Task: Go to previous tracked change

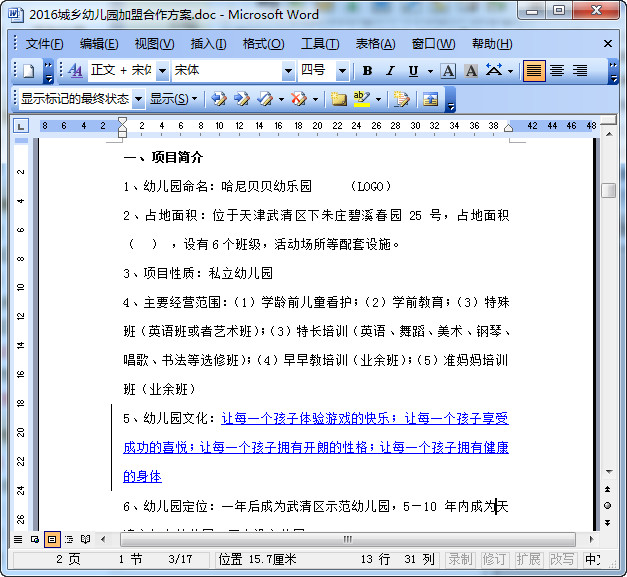Action: click(x=218, y=98)
